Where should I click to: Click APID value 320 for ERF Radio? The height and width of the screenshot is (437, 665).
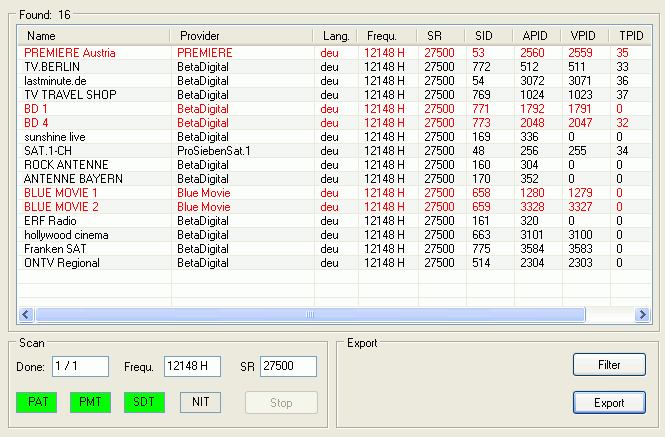(529, 221)
